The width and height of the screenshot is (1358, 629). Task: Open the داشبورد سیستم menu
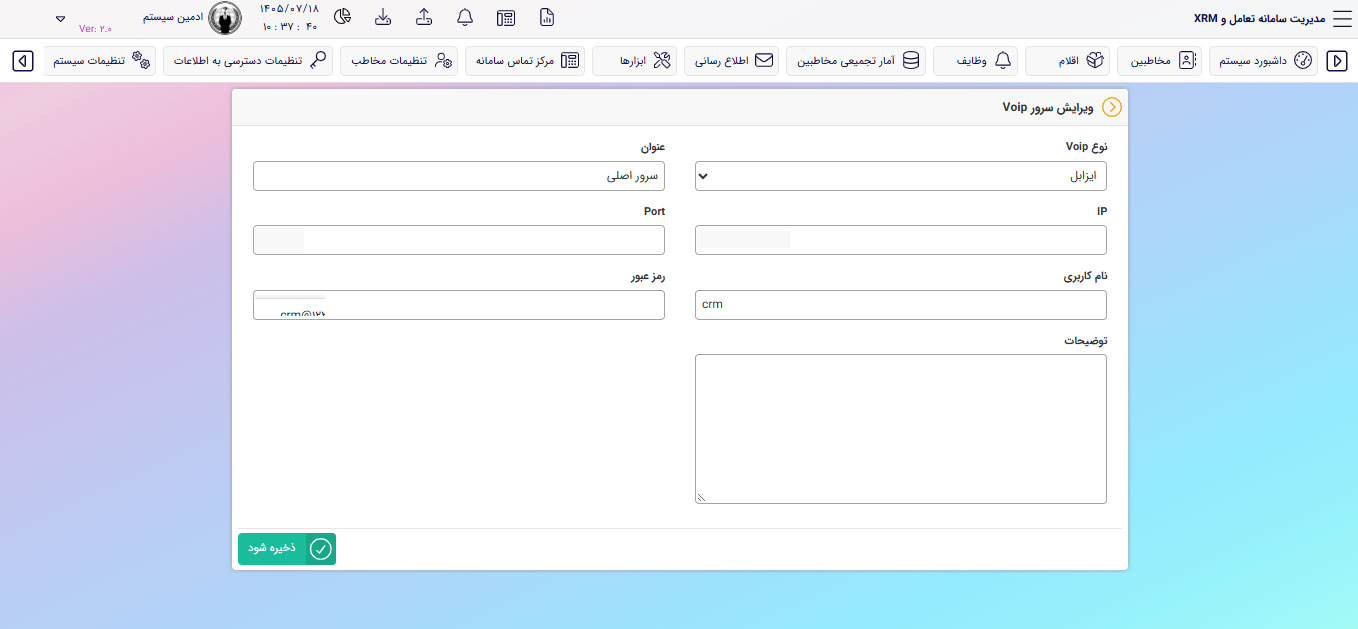[1264, 61]
